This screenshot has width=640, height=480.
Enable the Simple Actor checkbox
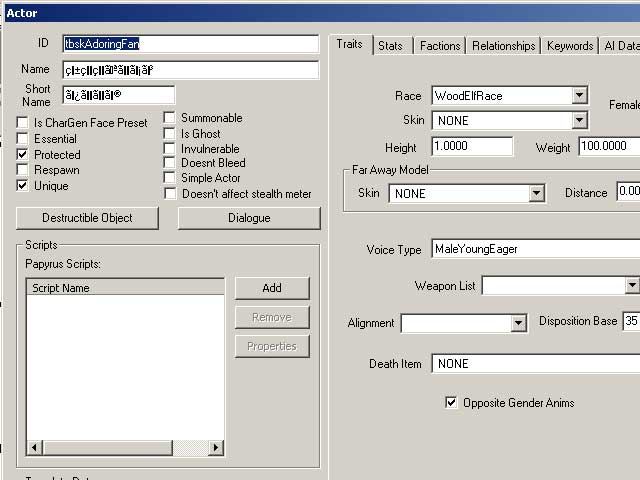tap(169, 178)
